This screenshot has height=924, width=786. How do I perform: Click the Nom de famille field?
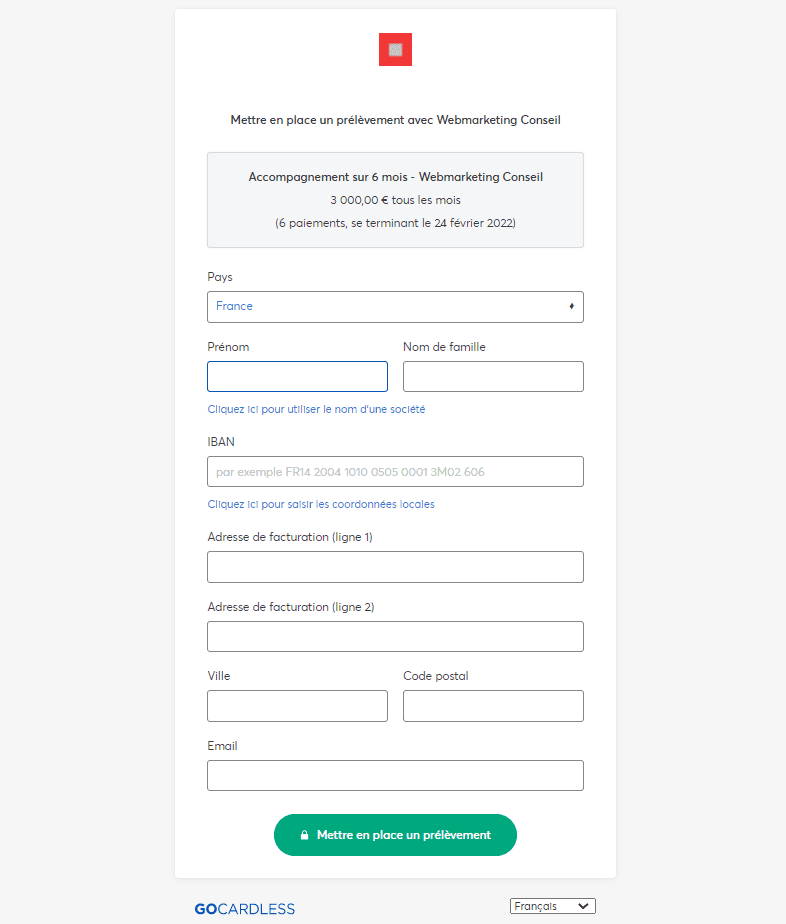493,376
